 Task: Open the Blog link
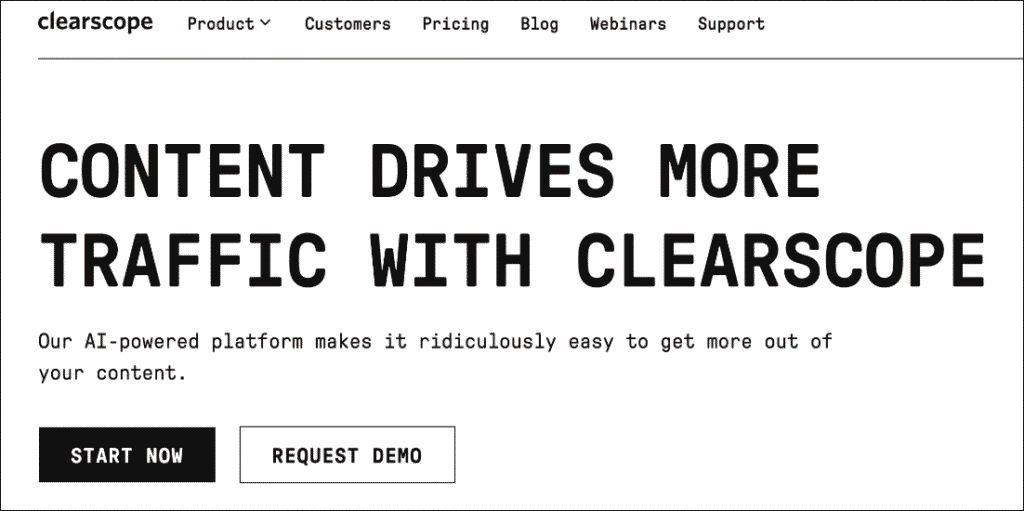(539, 24)
